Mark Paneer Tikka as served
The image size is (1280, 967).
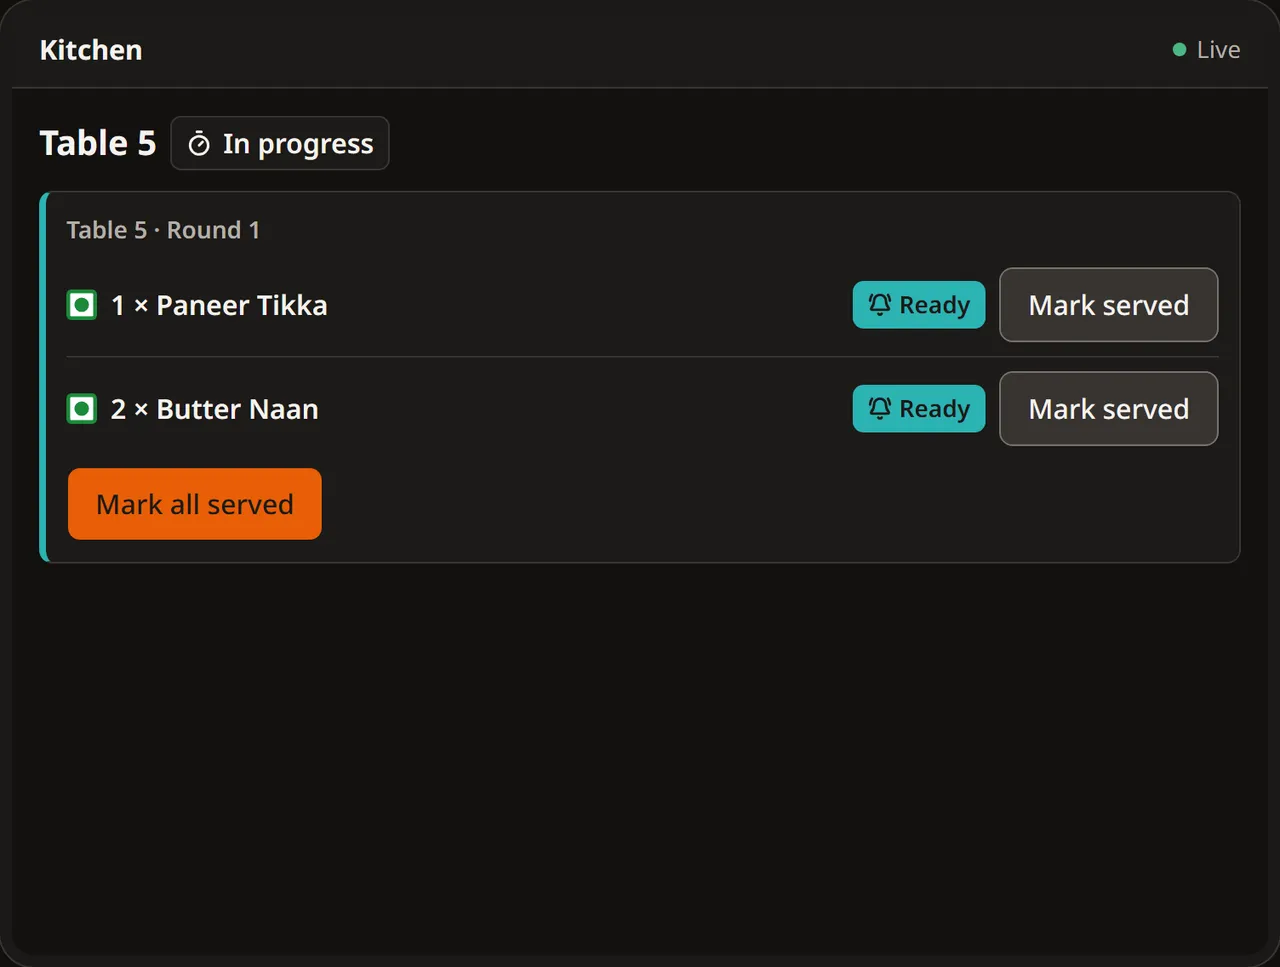(x=1109, y=305)
